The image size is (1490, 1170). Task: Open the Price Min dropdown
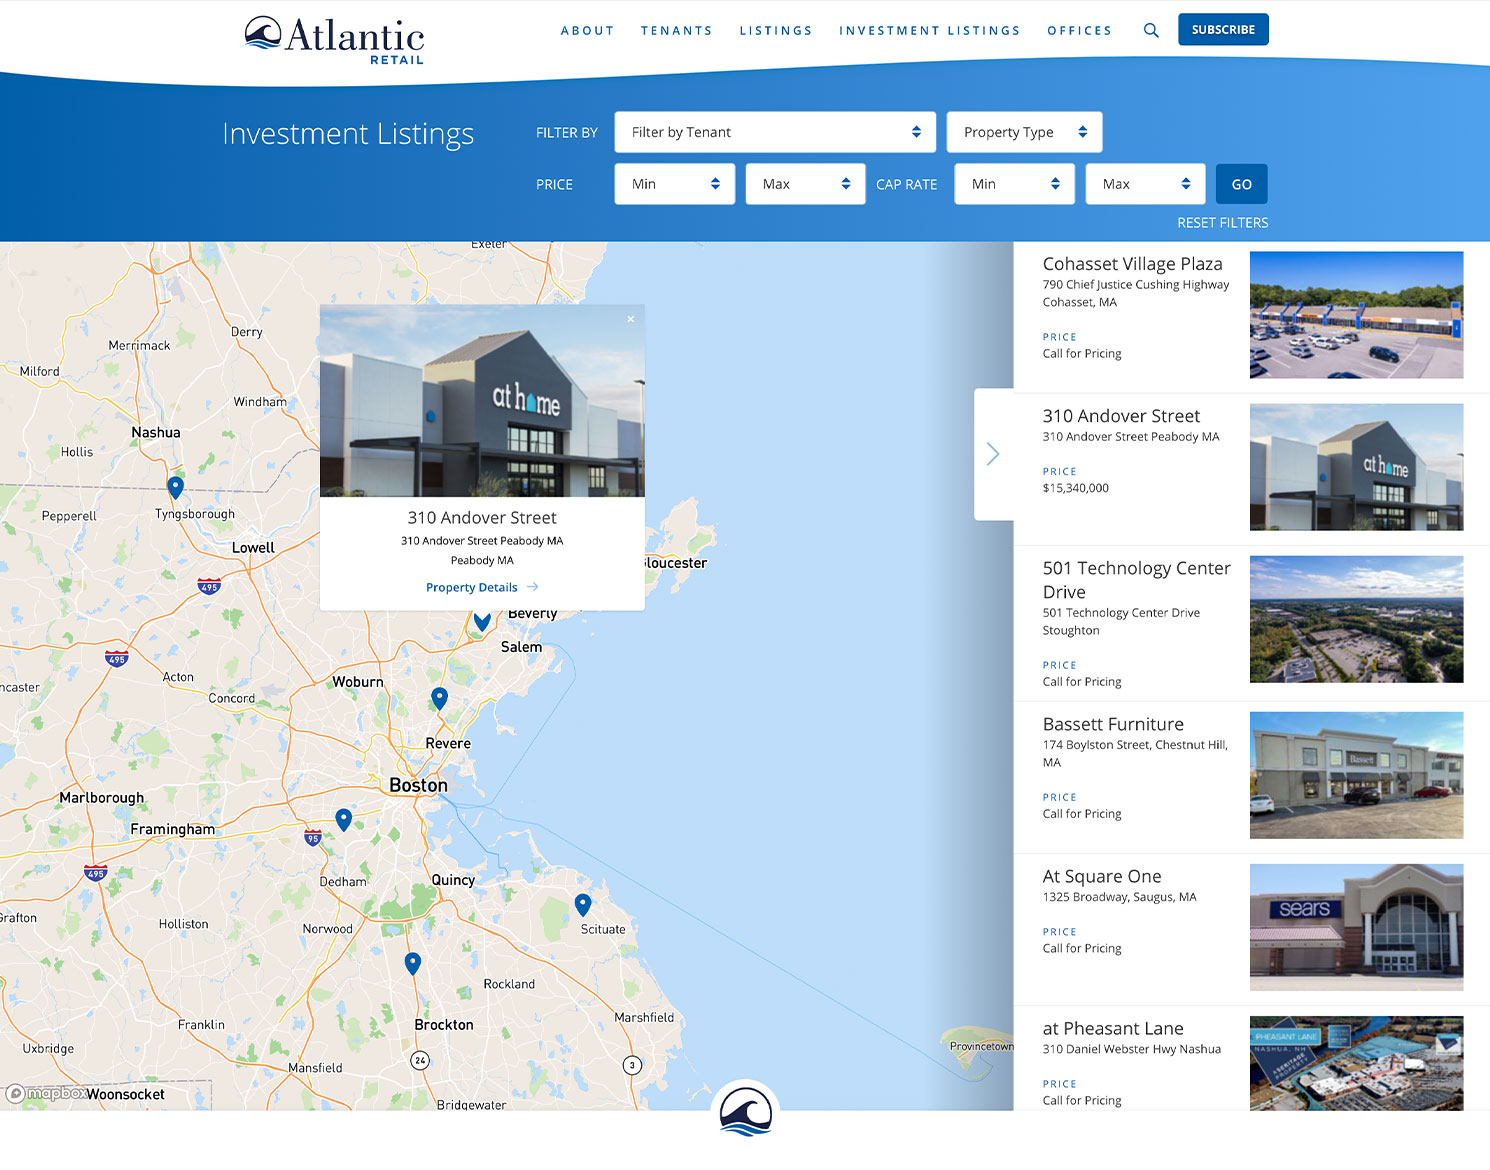[675, 184]
